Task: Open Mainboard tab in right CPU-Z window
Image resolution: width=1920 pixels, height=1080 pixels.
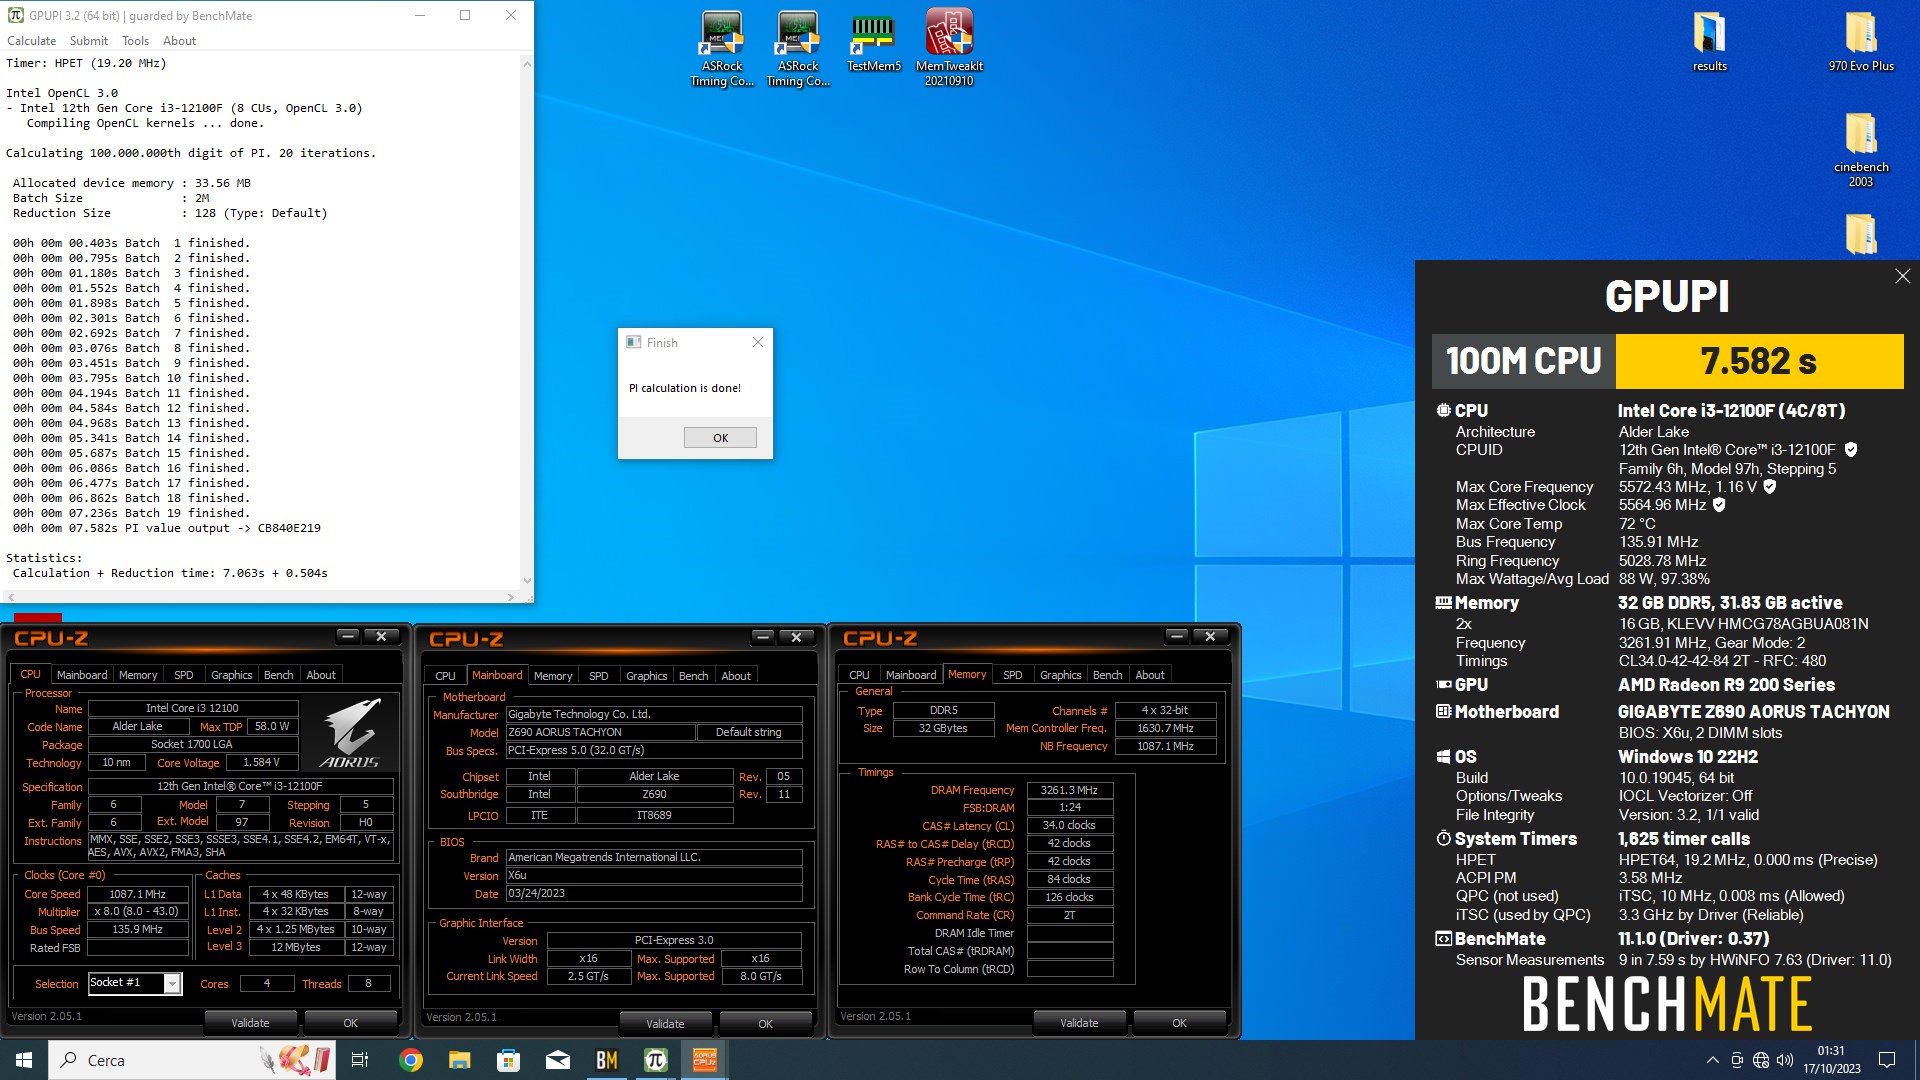Action: [911, 675]
